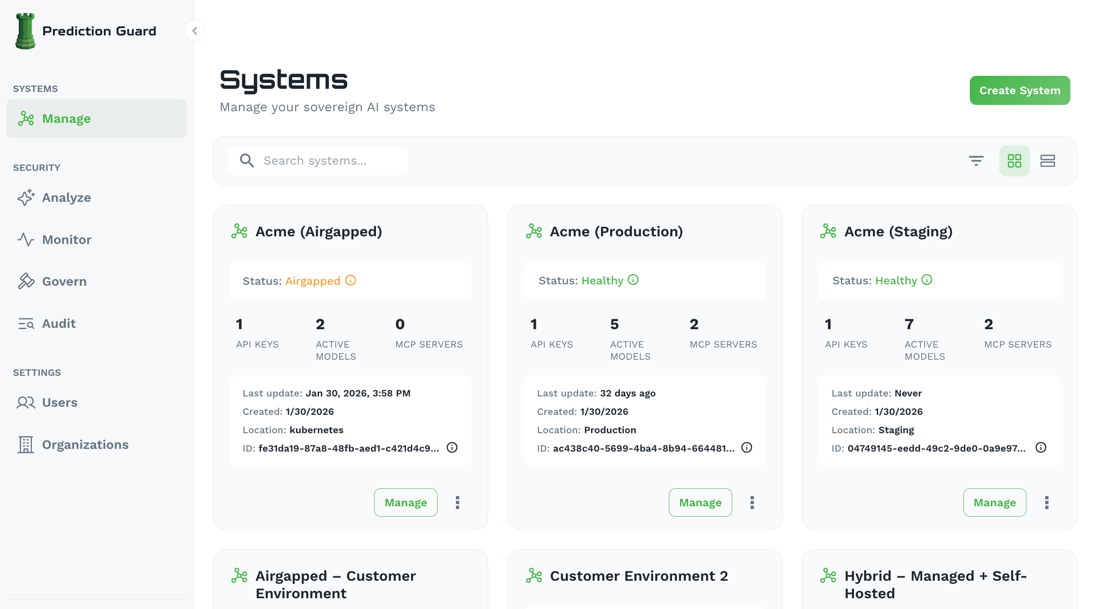The width and height of the screenshot is (1096, 609).
Task: Collapse the sidebar with the chevron button
Action: (194, 31)
